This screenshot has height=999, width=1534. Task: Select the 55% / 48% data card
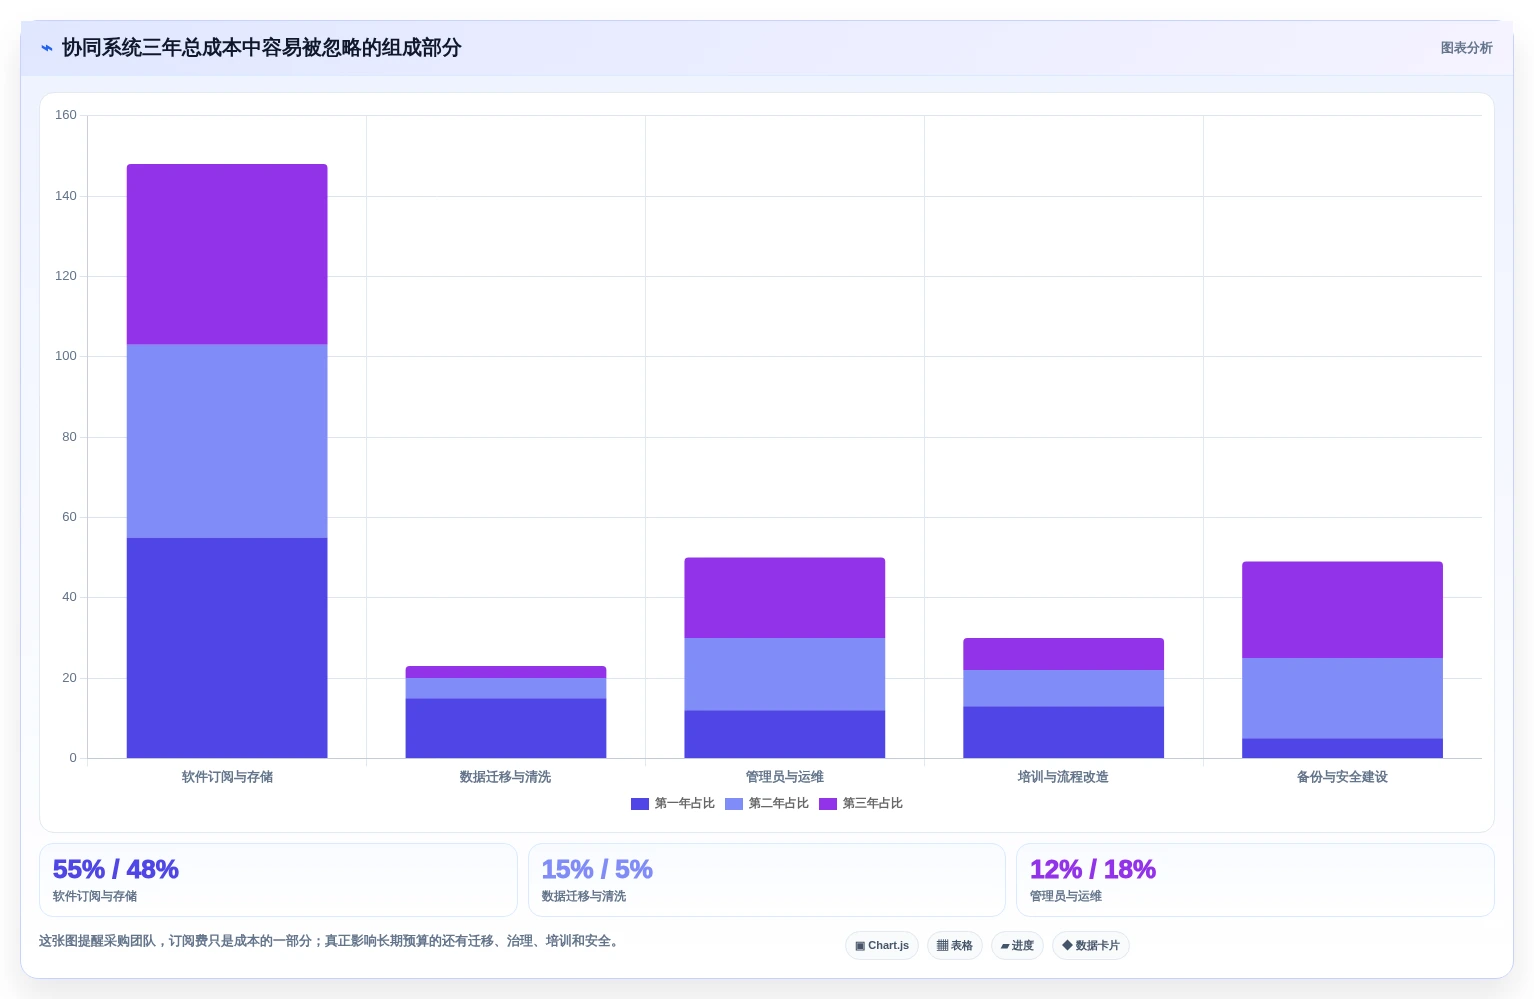tap(278, 880)
